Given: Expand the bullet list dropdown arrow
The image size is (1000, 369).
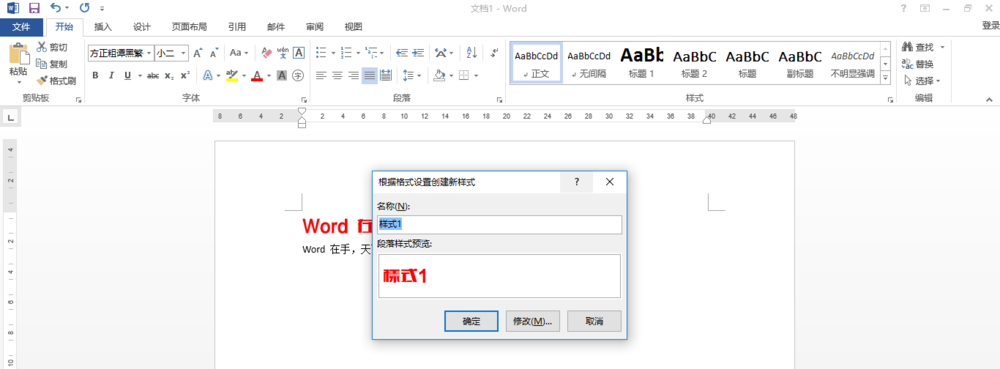Looking at the screenshot, I should tap(332, 53).
